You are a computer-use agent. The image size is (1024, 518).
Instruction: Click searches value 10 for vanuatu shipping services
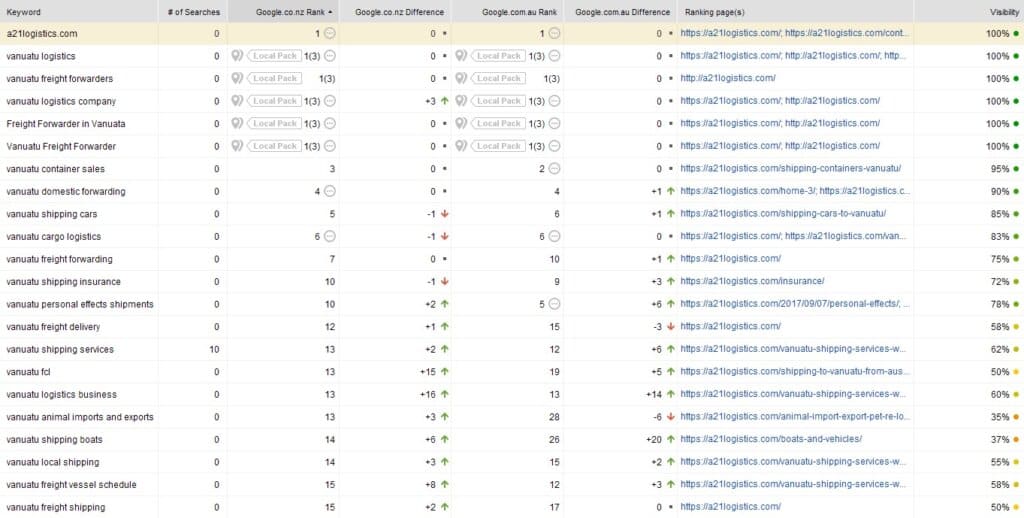click(x=214, y=349)
